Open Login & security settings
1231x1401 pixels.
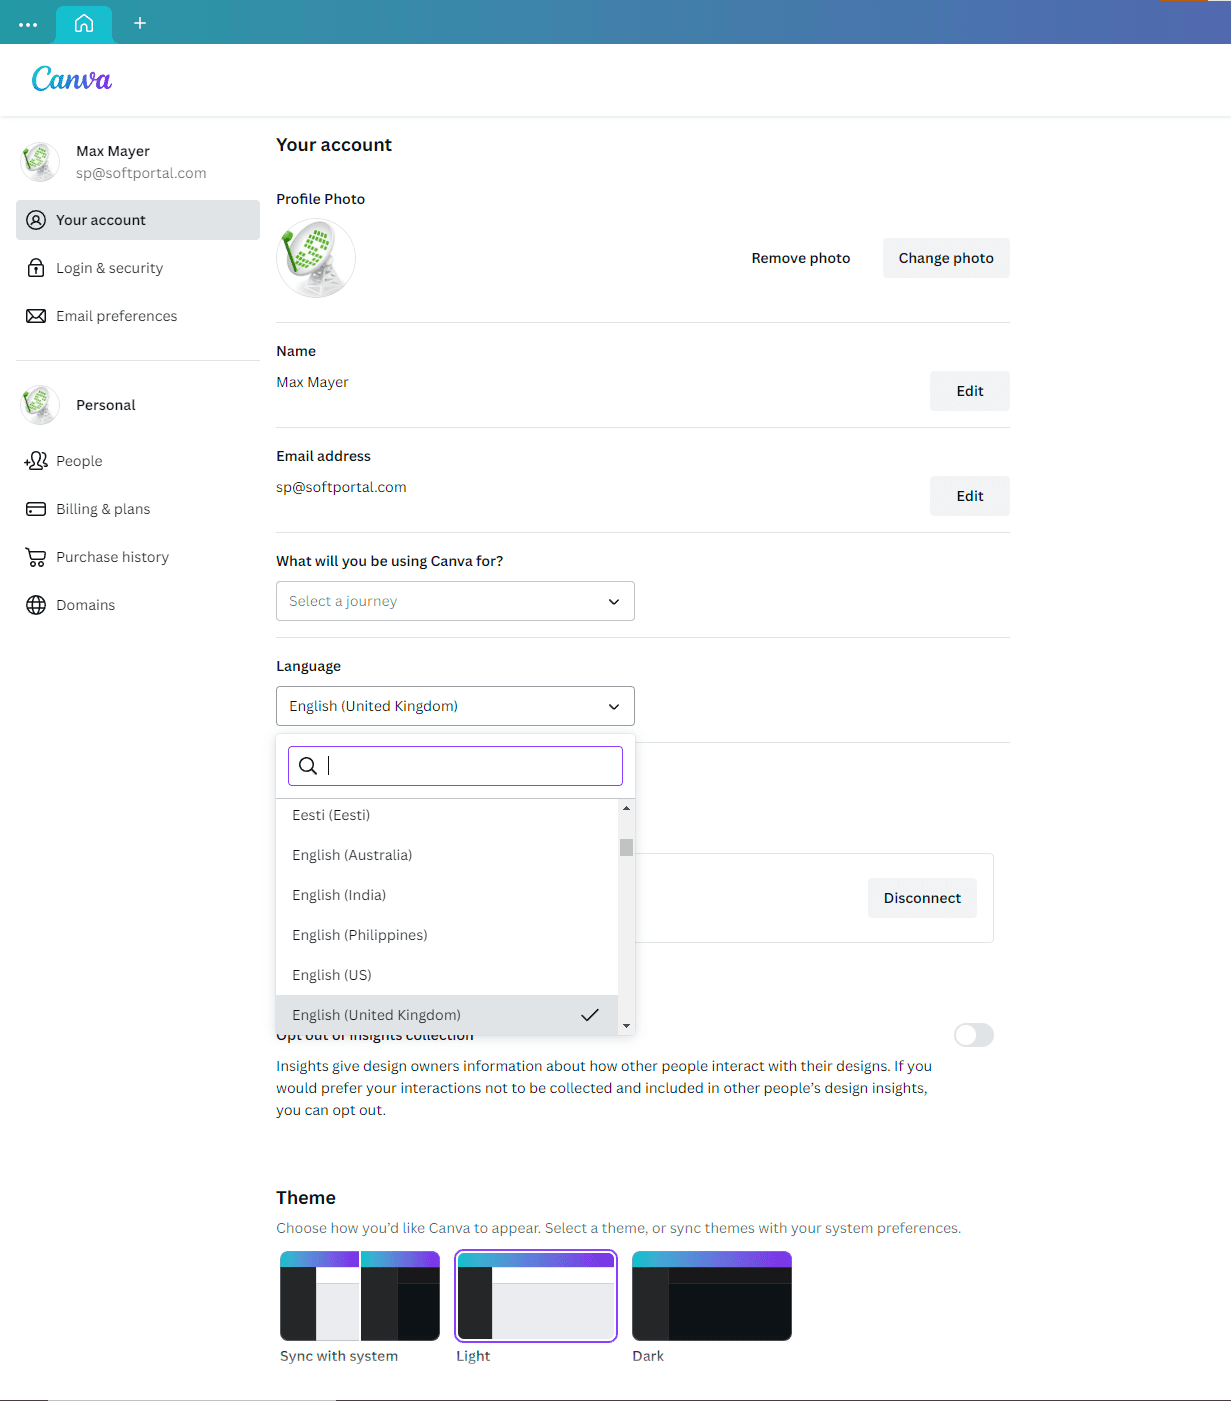point(138,268)
